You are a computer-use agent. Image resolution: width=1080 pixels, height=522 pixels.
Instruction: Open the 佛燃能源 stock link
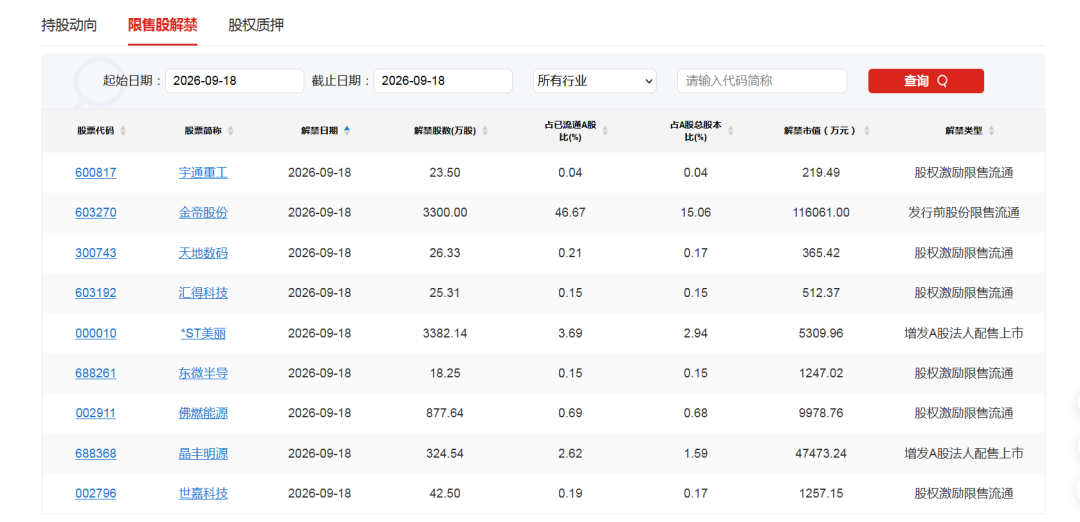pyautogui.click(x=203, y=414)
